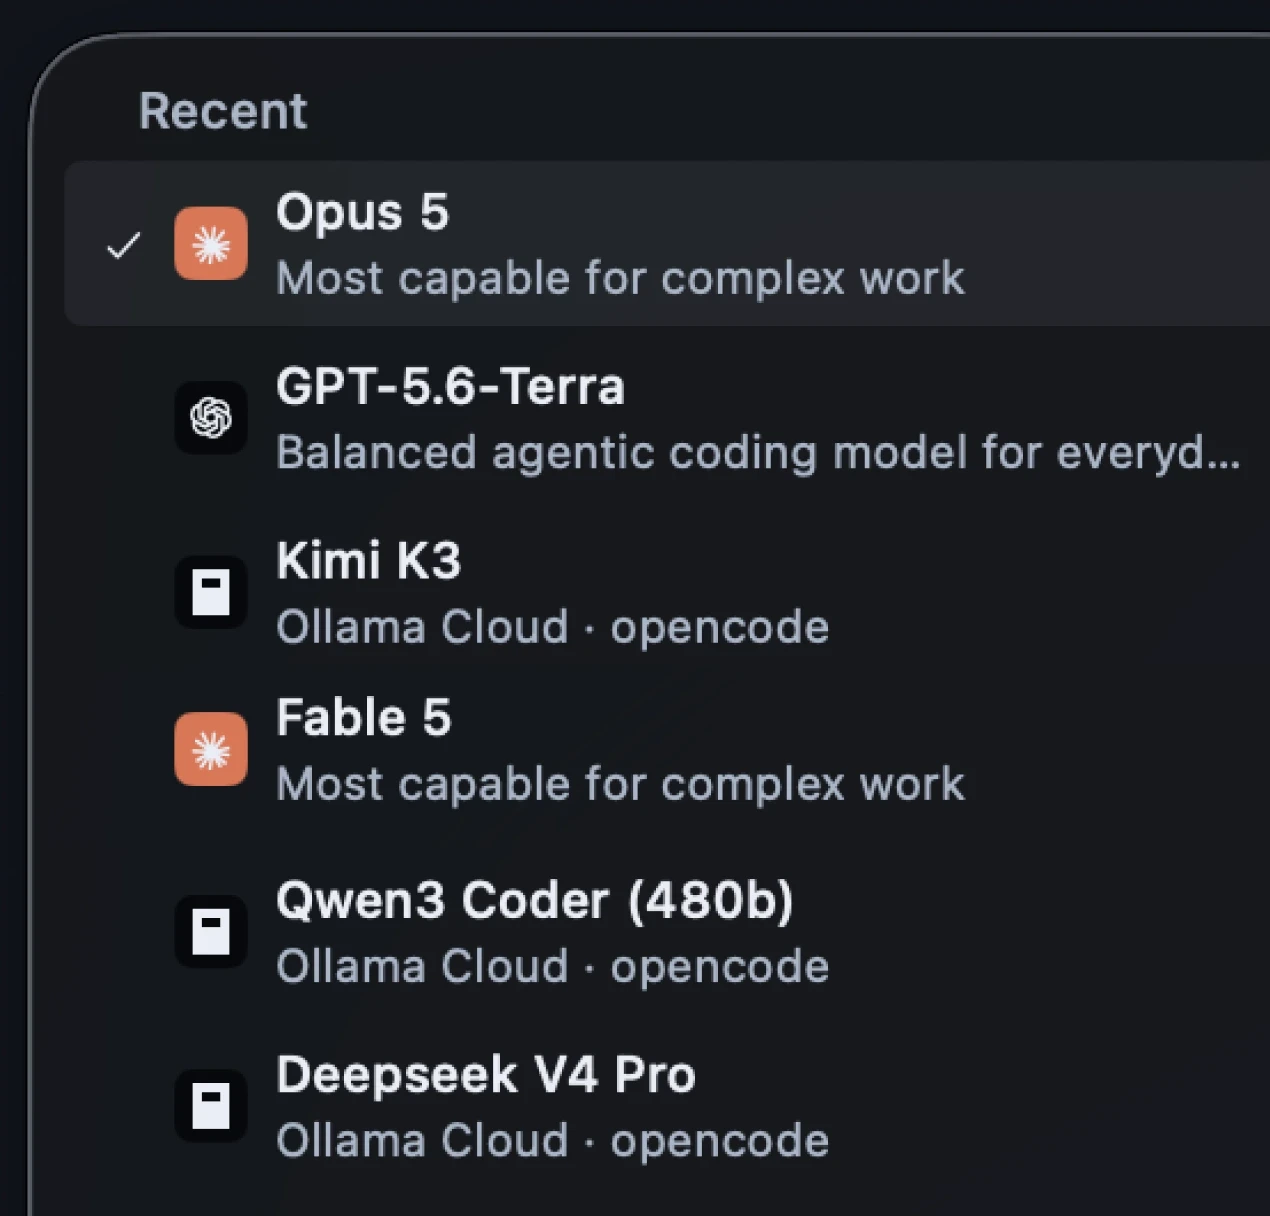Click 'Balanced agentic coding model' description
Viewport: 1270px width, 1216px height.
[x=758, y=453]
